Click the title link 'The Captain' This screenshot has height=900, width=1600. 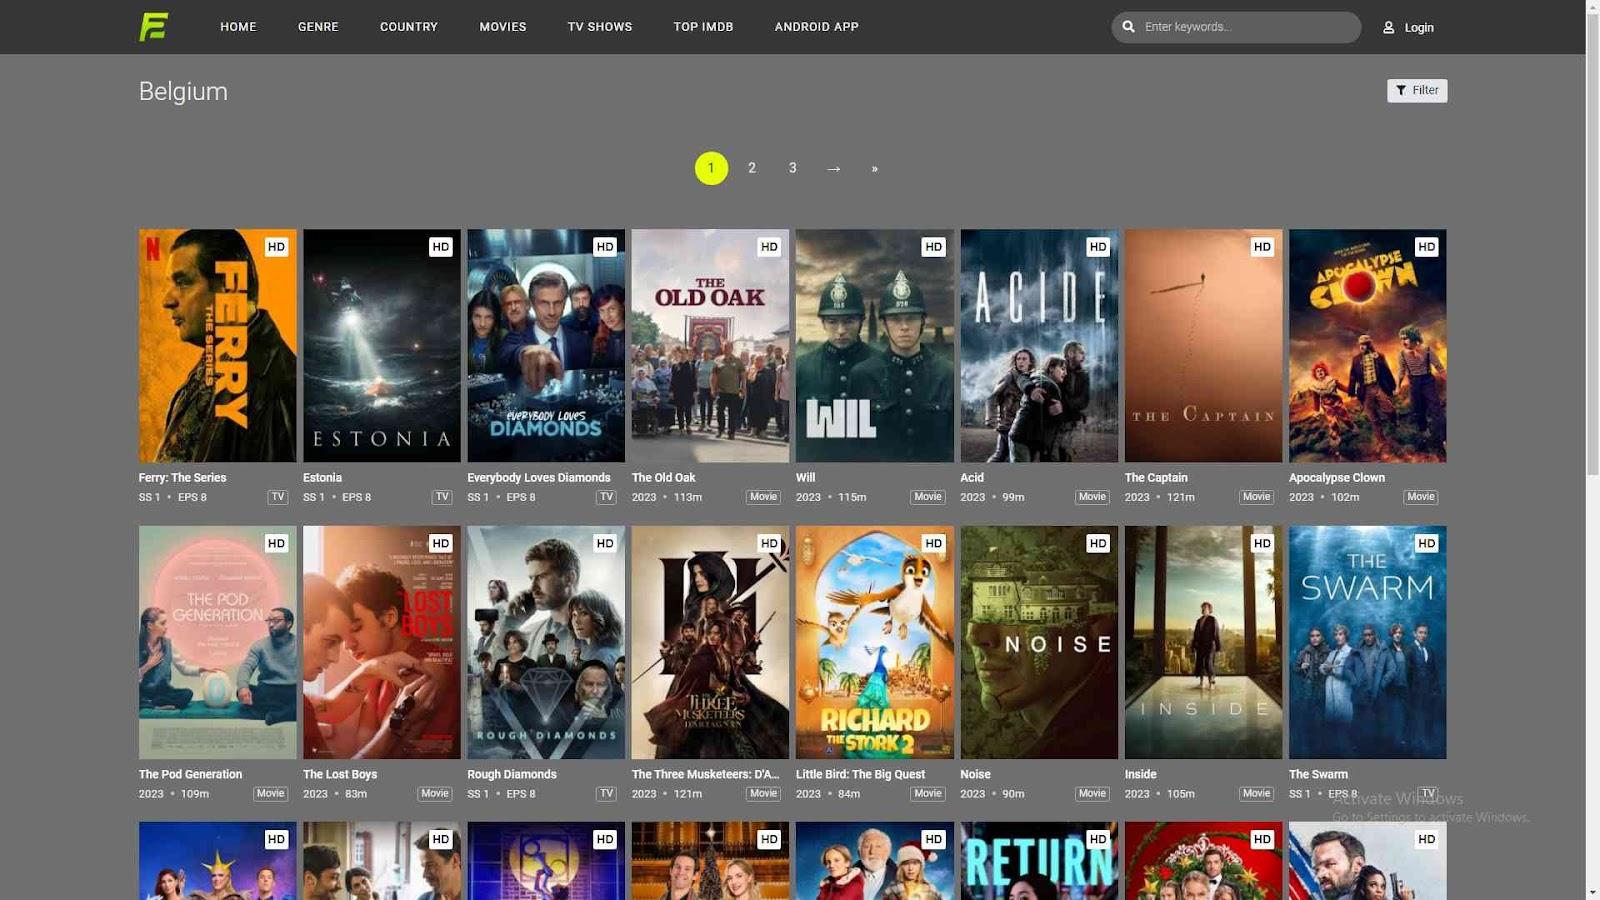pyautogui.click(x=1156, y=478)
